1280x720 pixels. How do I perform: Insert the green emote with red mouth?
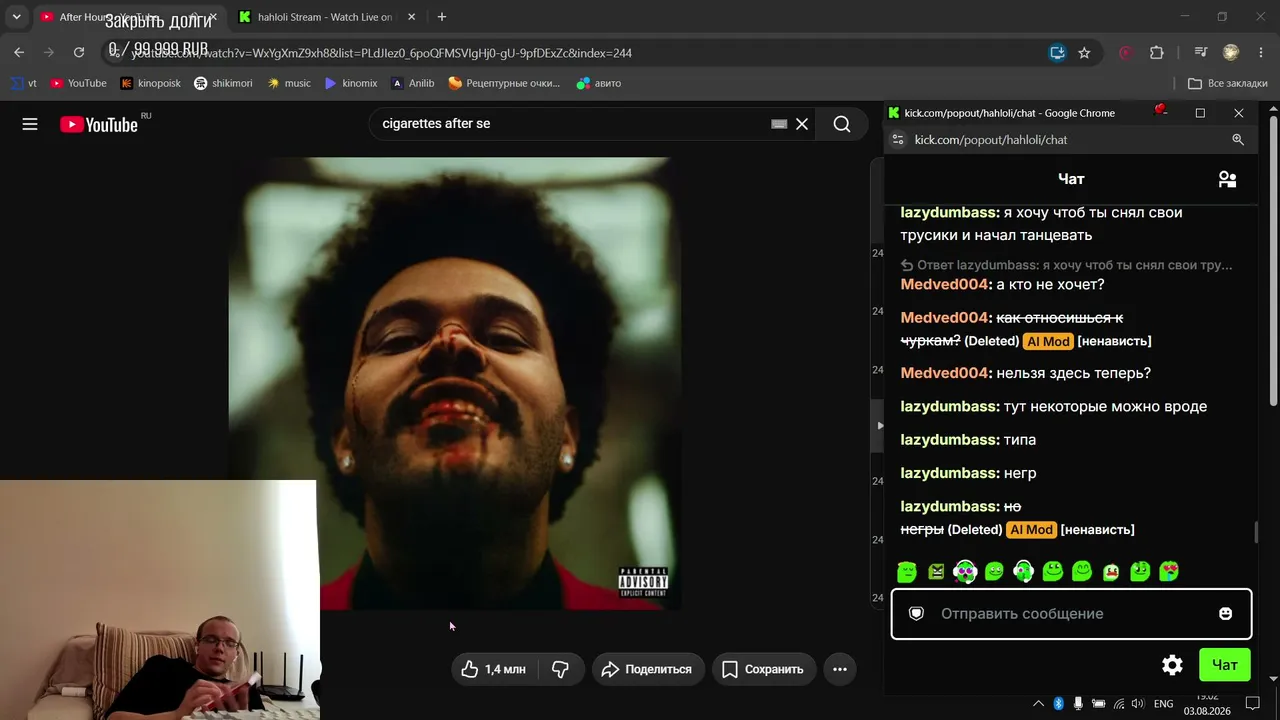point(1111,571)
